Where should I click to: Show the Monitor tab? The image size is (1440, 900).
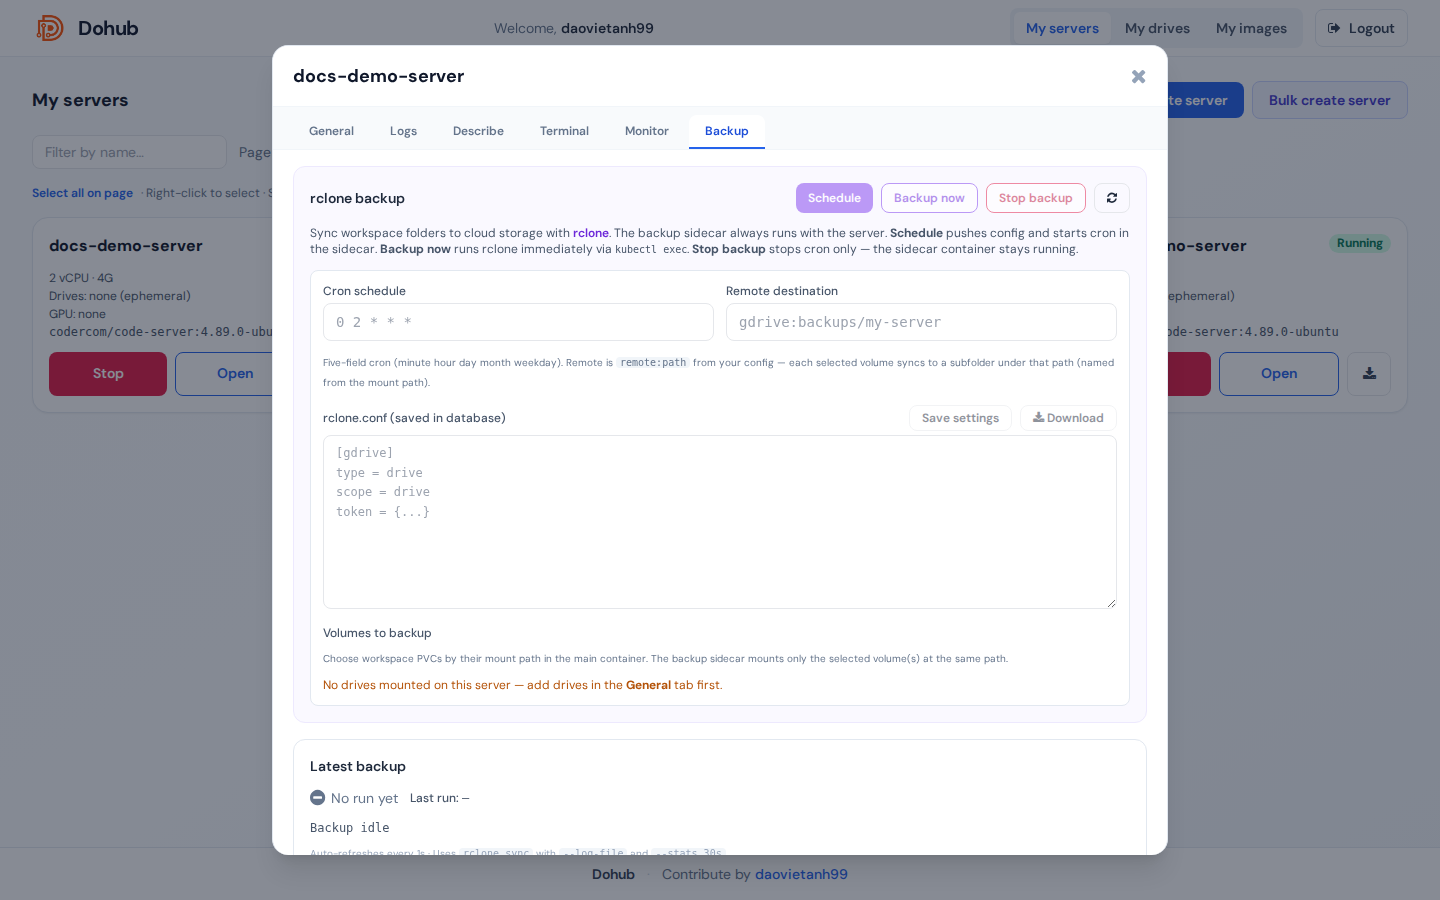647,131
